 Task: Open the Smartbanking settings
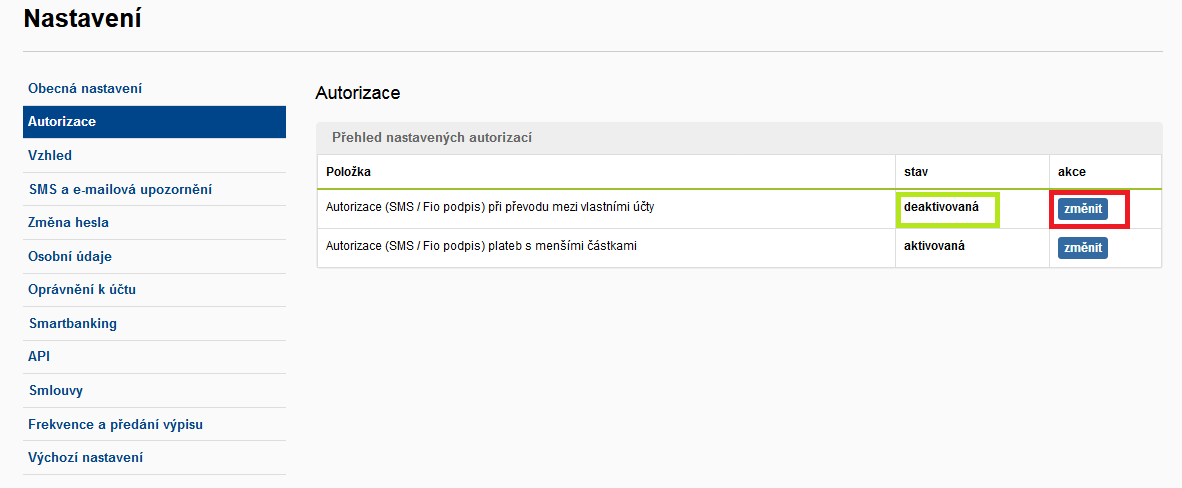click(x=154, y=324)
